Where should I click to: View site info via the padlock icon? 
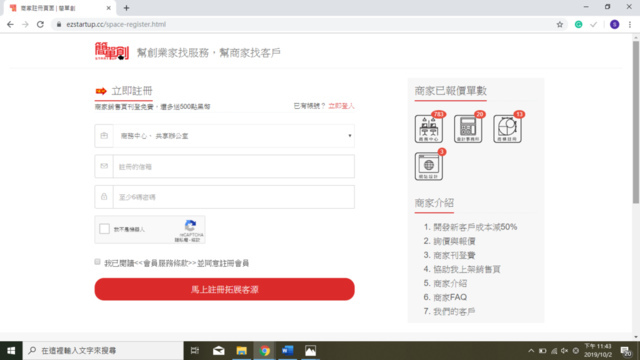pyautogui.click(x=59, y=24)
